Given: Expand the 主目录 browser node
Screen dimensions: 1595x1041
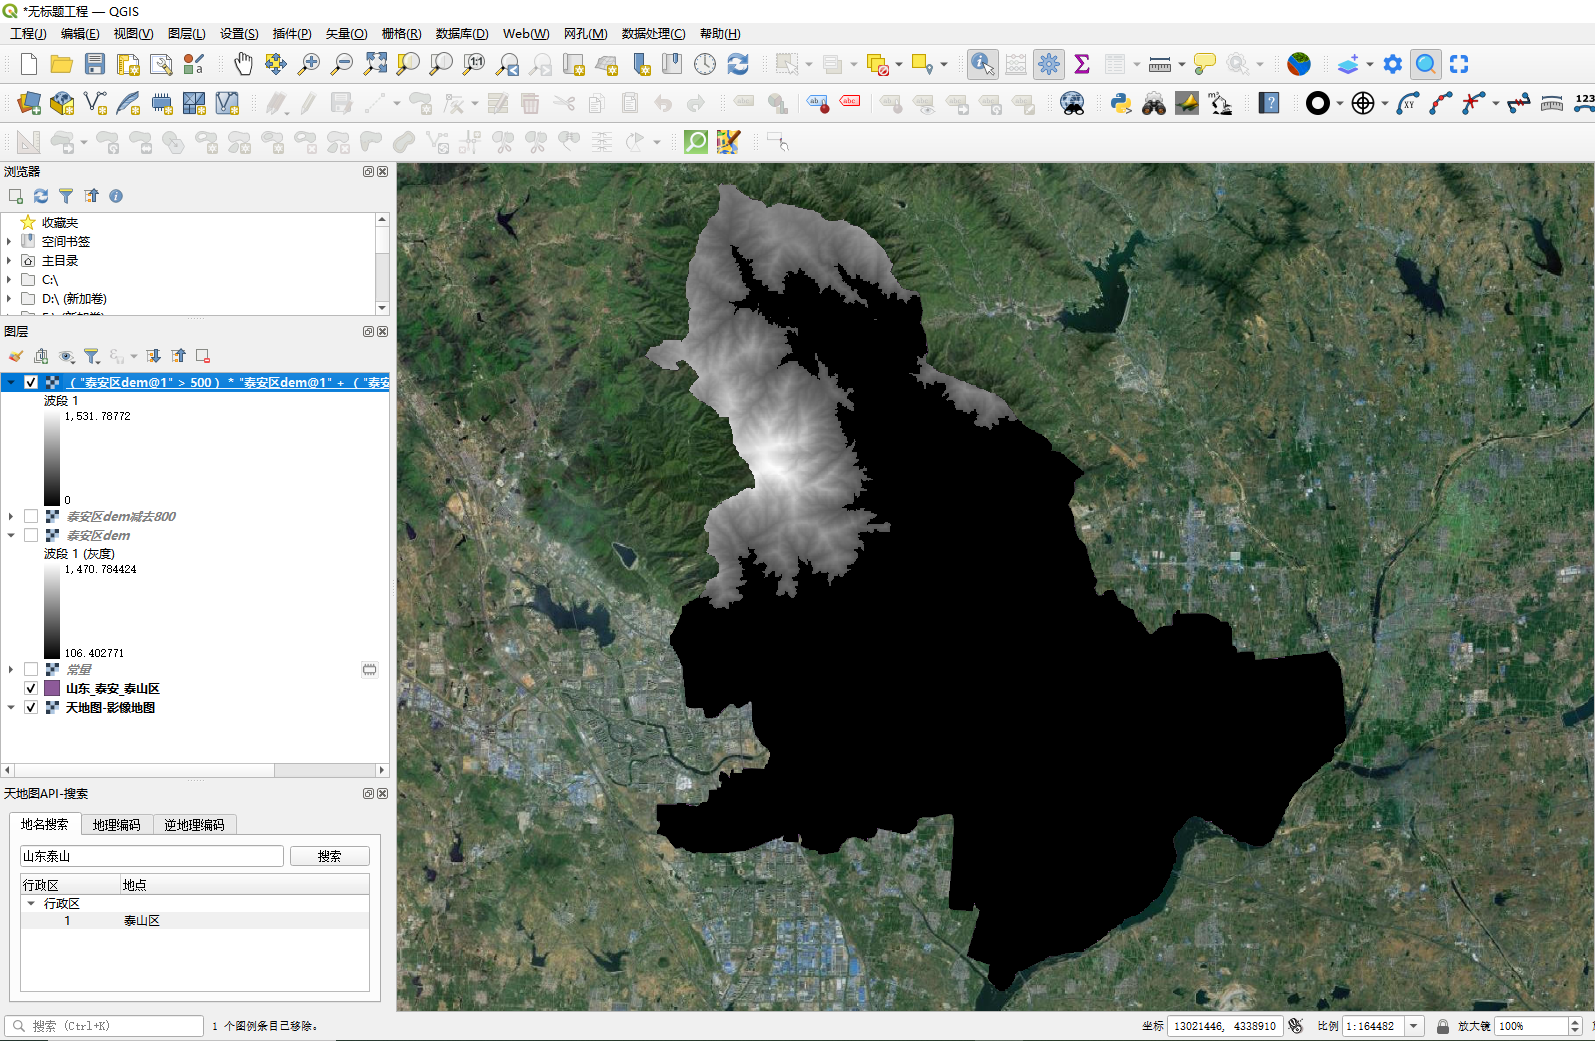Looking at the screenshot, I should pos(10,260).
